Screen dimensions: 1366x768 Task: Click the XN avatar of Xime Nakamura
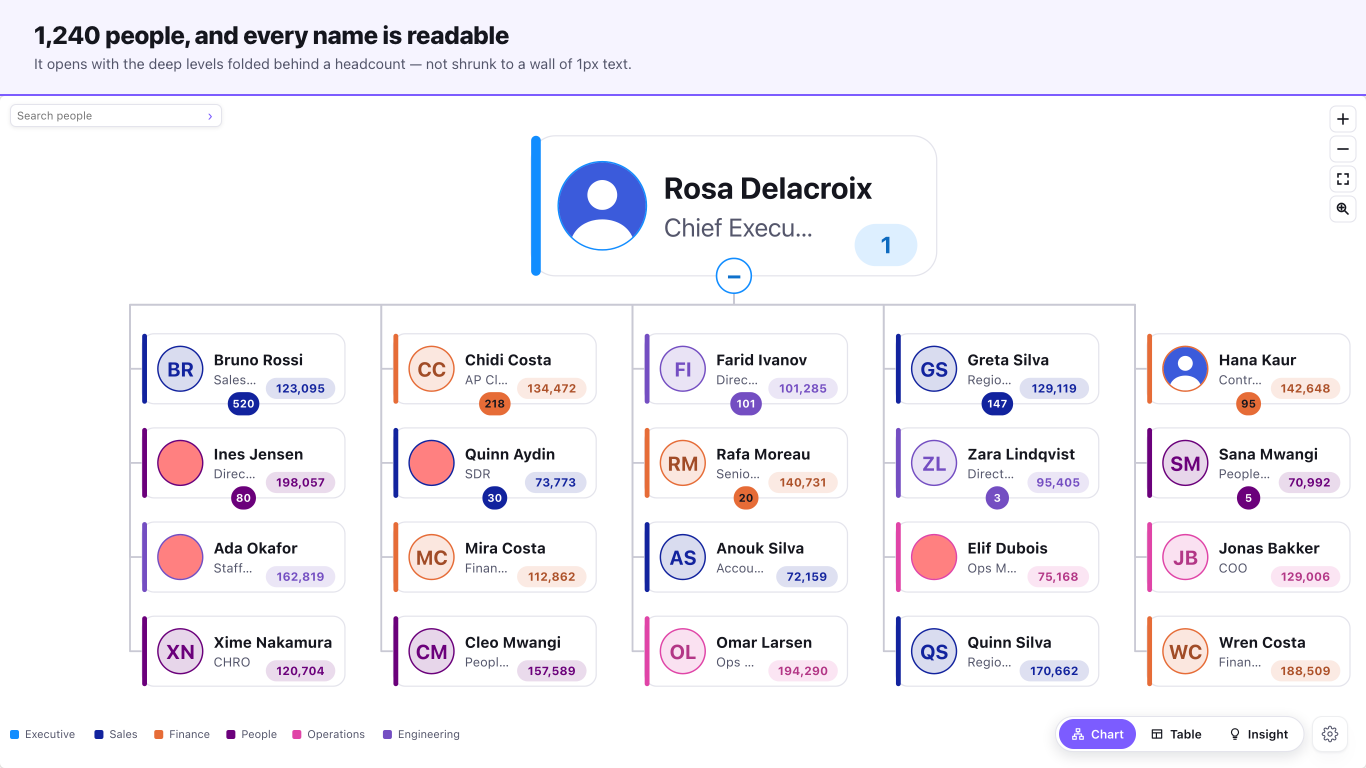tap(180, 652)
